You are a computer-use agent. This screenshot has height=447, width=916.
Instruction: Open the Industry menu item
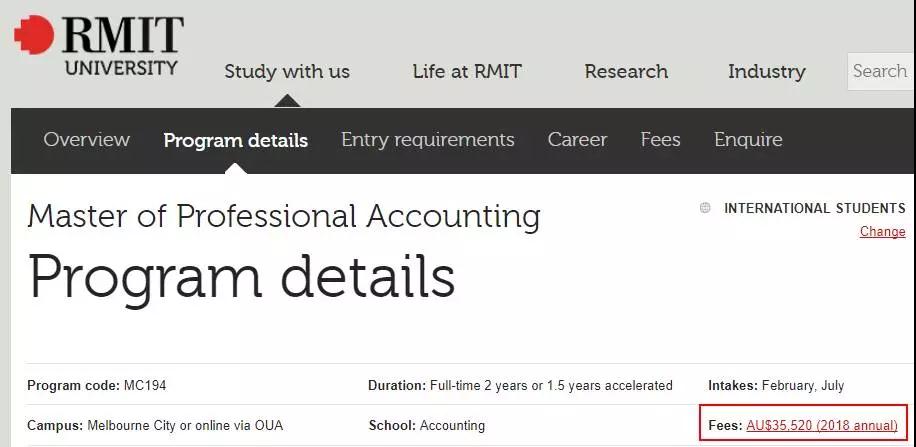[766, 72]
